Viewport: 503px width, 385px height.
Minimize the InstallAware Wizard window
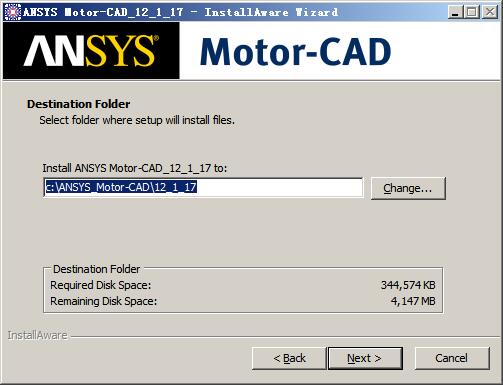click(455, 12)
